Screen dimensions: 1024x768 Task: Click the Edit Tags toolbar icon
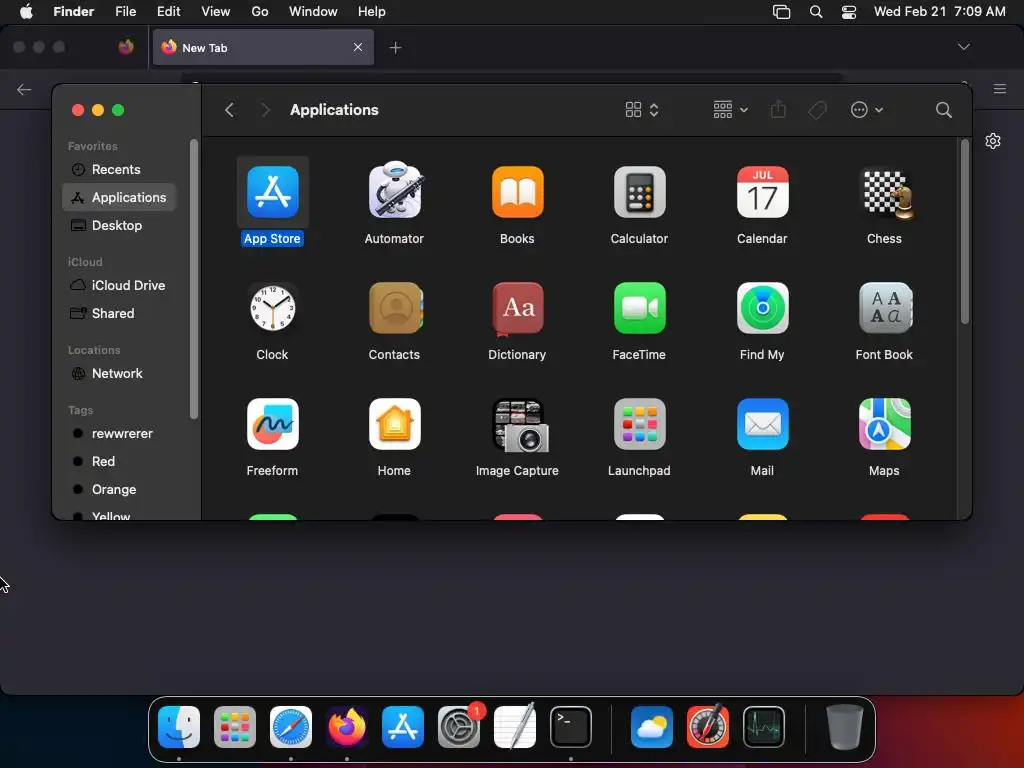click(817, 110)
